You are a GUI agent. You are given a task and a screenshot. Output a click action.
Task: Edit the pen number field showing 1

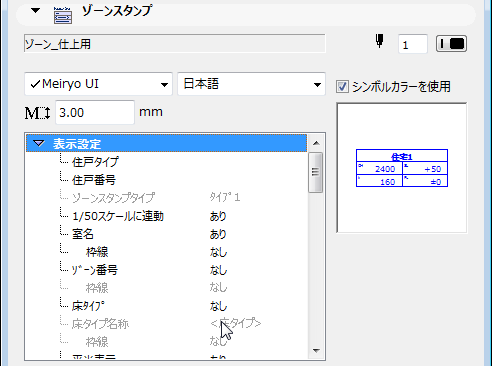tap(413, 44)
